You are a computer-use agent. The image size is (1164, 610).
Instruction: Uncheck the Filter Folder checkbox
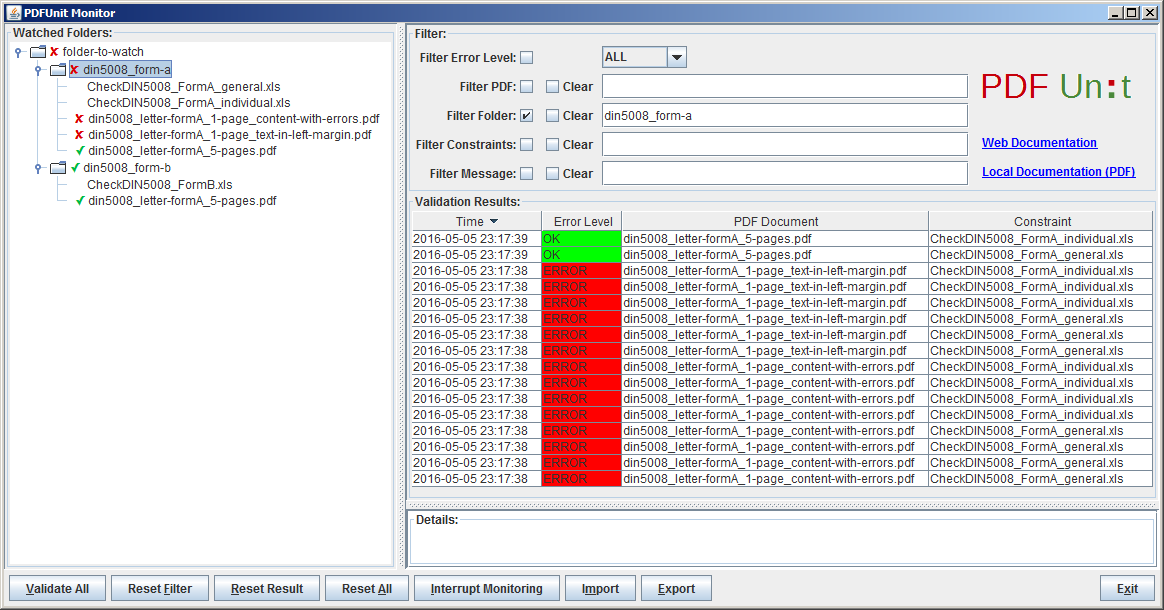click(x=526, y=116)
